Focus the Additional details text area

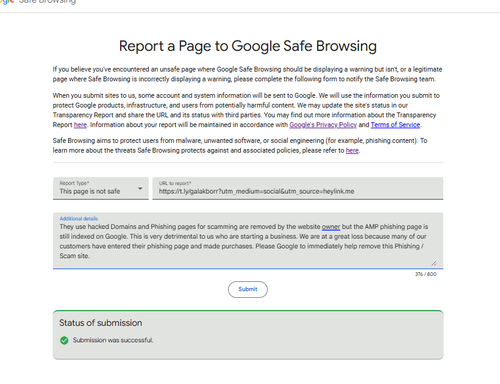[248, 240]
